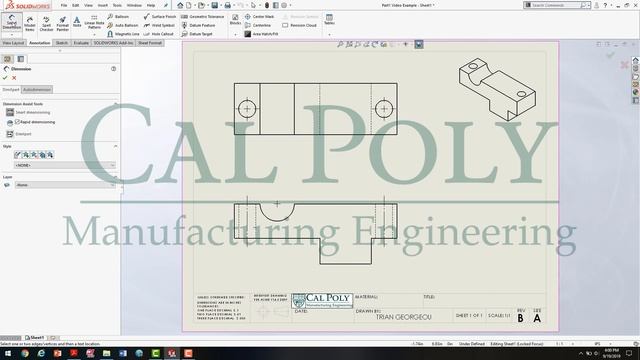
Task: Select the Sheet1 tab at the bottom
Action: point(35,338)
